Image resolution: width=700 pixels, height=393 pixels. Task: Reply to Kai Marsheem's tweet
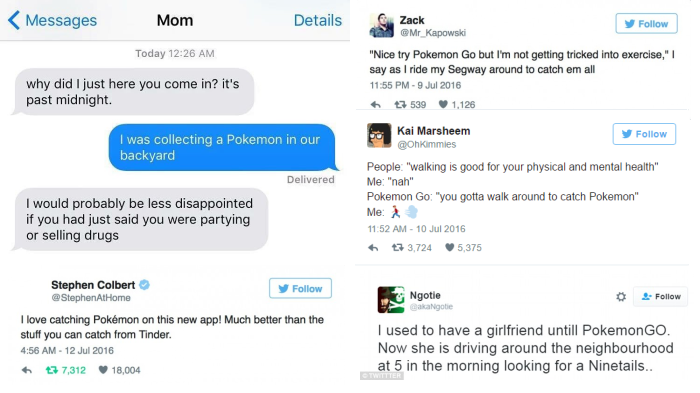373,247
